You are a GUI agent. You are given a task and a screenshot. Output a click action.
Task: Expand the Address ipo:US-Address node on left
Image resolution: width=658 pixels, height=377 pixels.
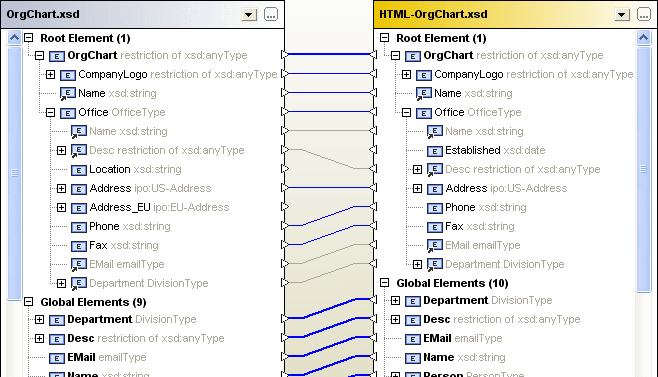coord(61,188)
